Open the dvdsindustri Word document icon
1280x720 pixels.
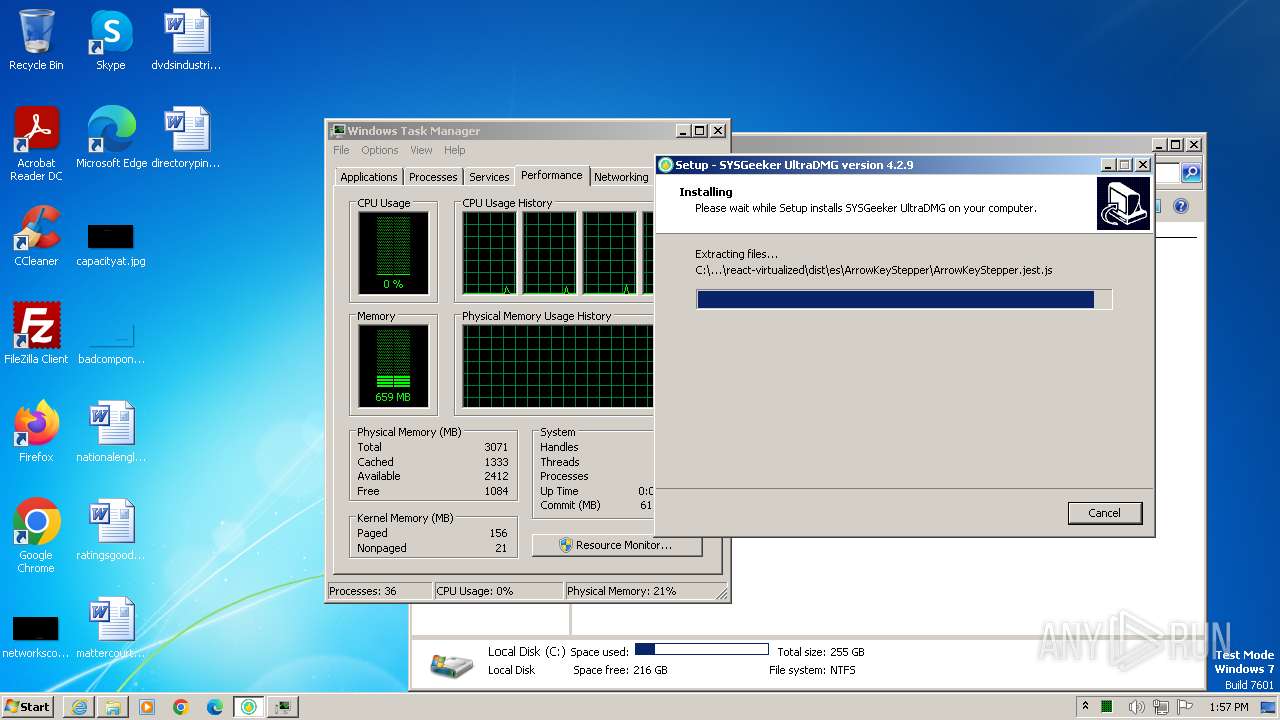click(x=186, y=40)
